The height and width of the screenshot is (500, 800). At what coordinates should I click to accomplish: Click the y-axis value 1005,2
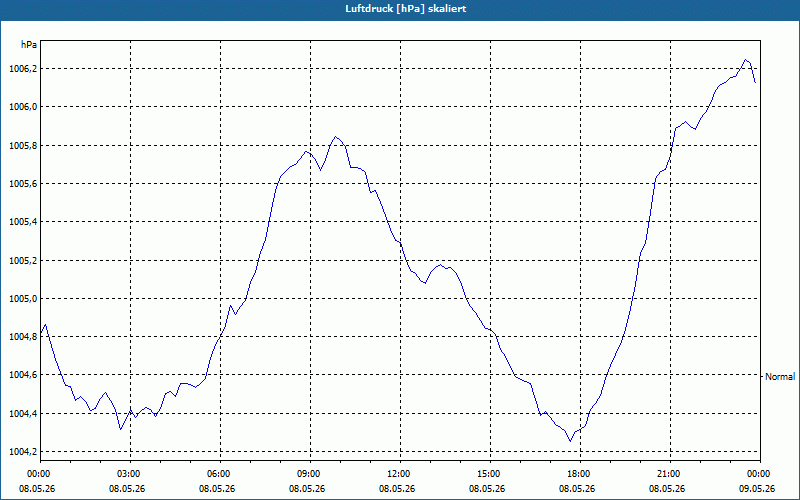click(22, 261)
